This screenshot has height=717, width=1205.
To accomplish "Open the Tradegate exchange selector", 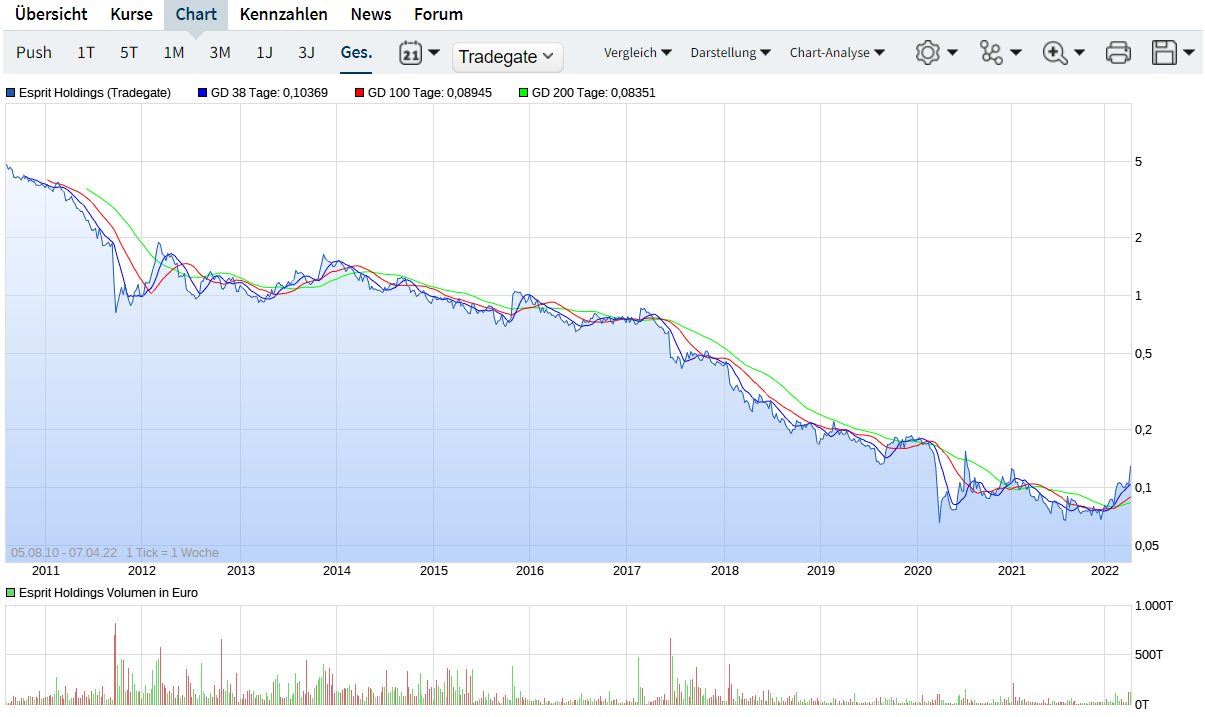I will point(507,57).
